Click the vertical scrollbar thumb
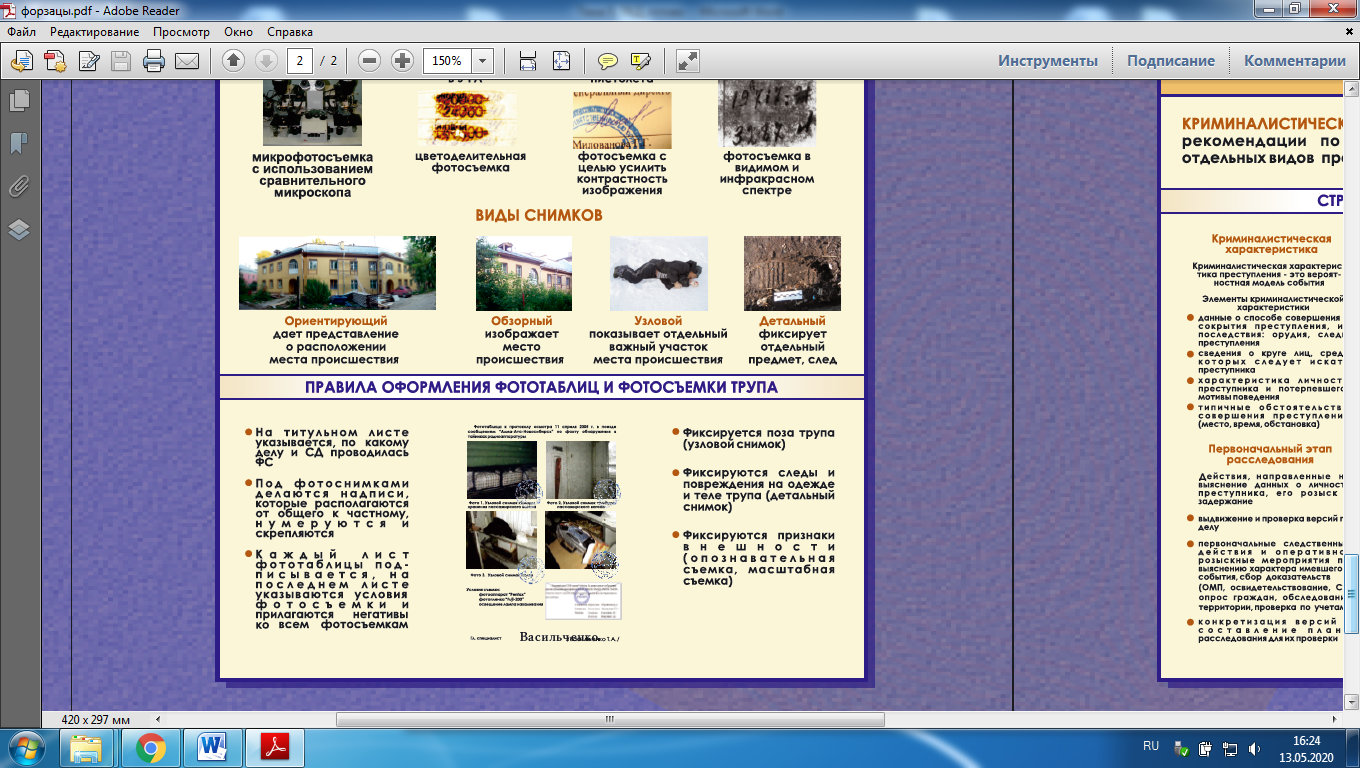The image size is (1360, 768). (x=1351, y=592)
